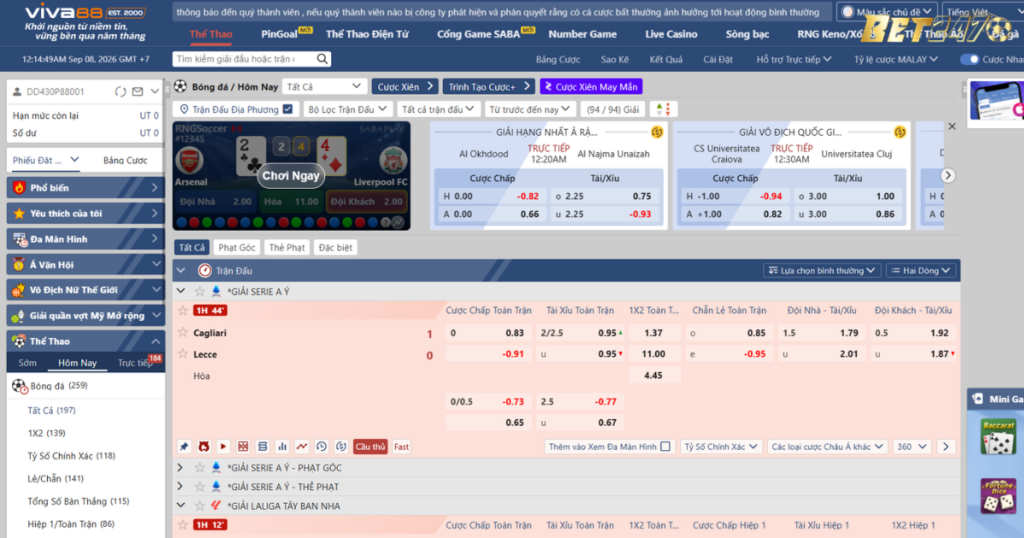Click the coin icon on Al Okhdood card
Image resolution: width=1024 pixels, height=538 pixels.
pyautogui.click(x=657, y=133)
